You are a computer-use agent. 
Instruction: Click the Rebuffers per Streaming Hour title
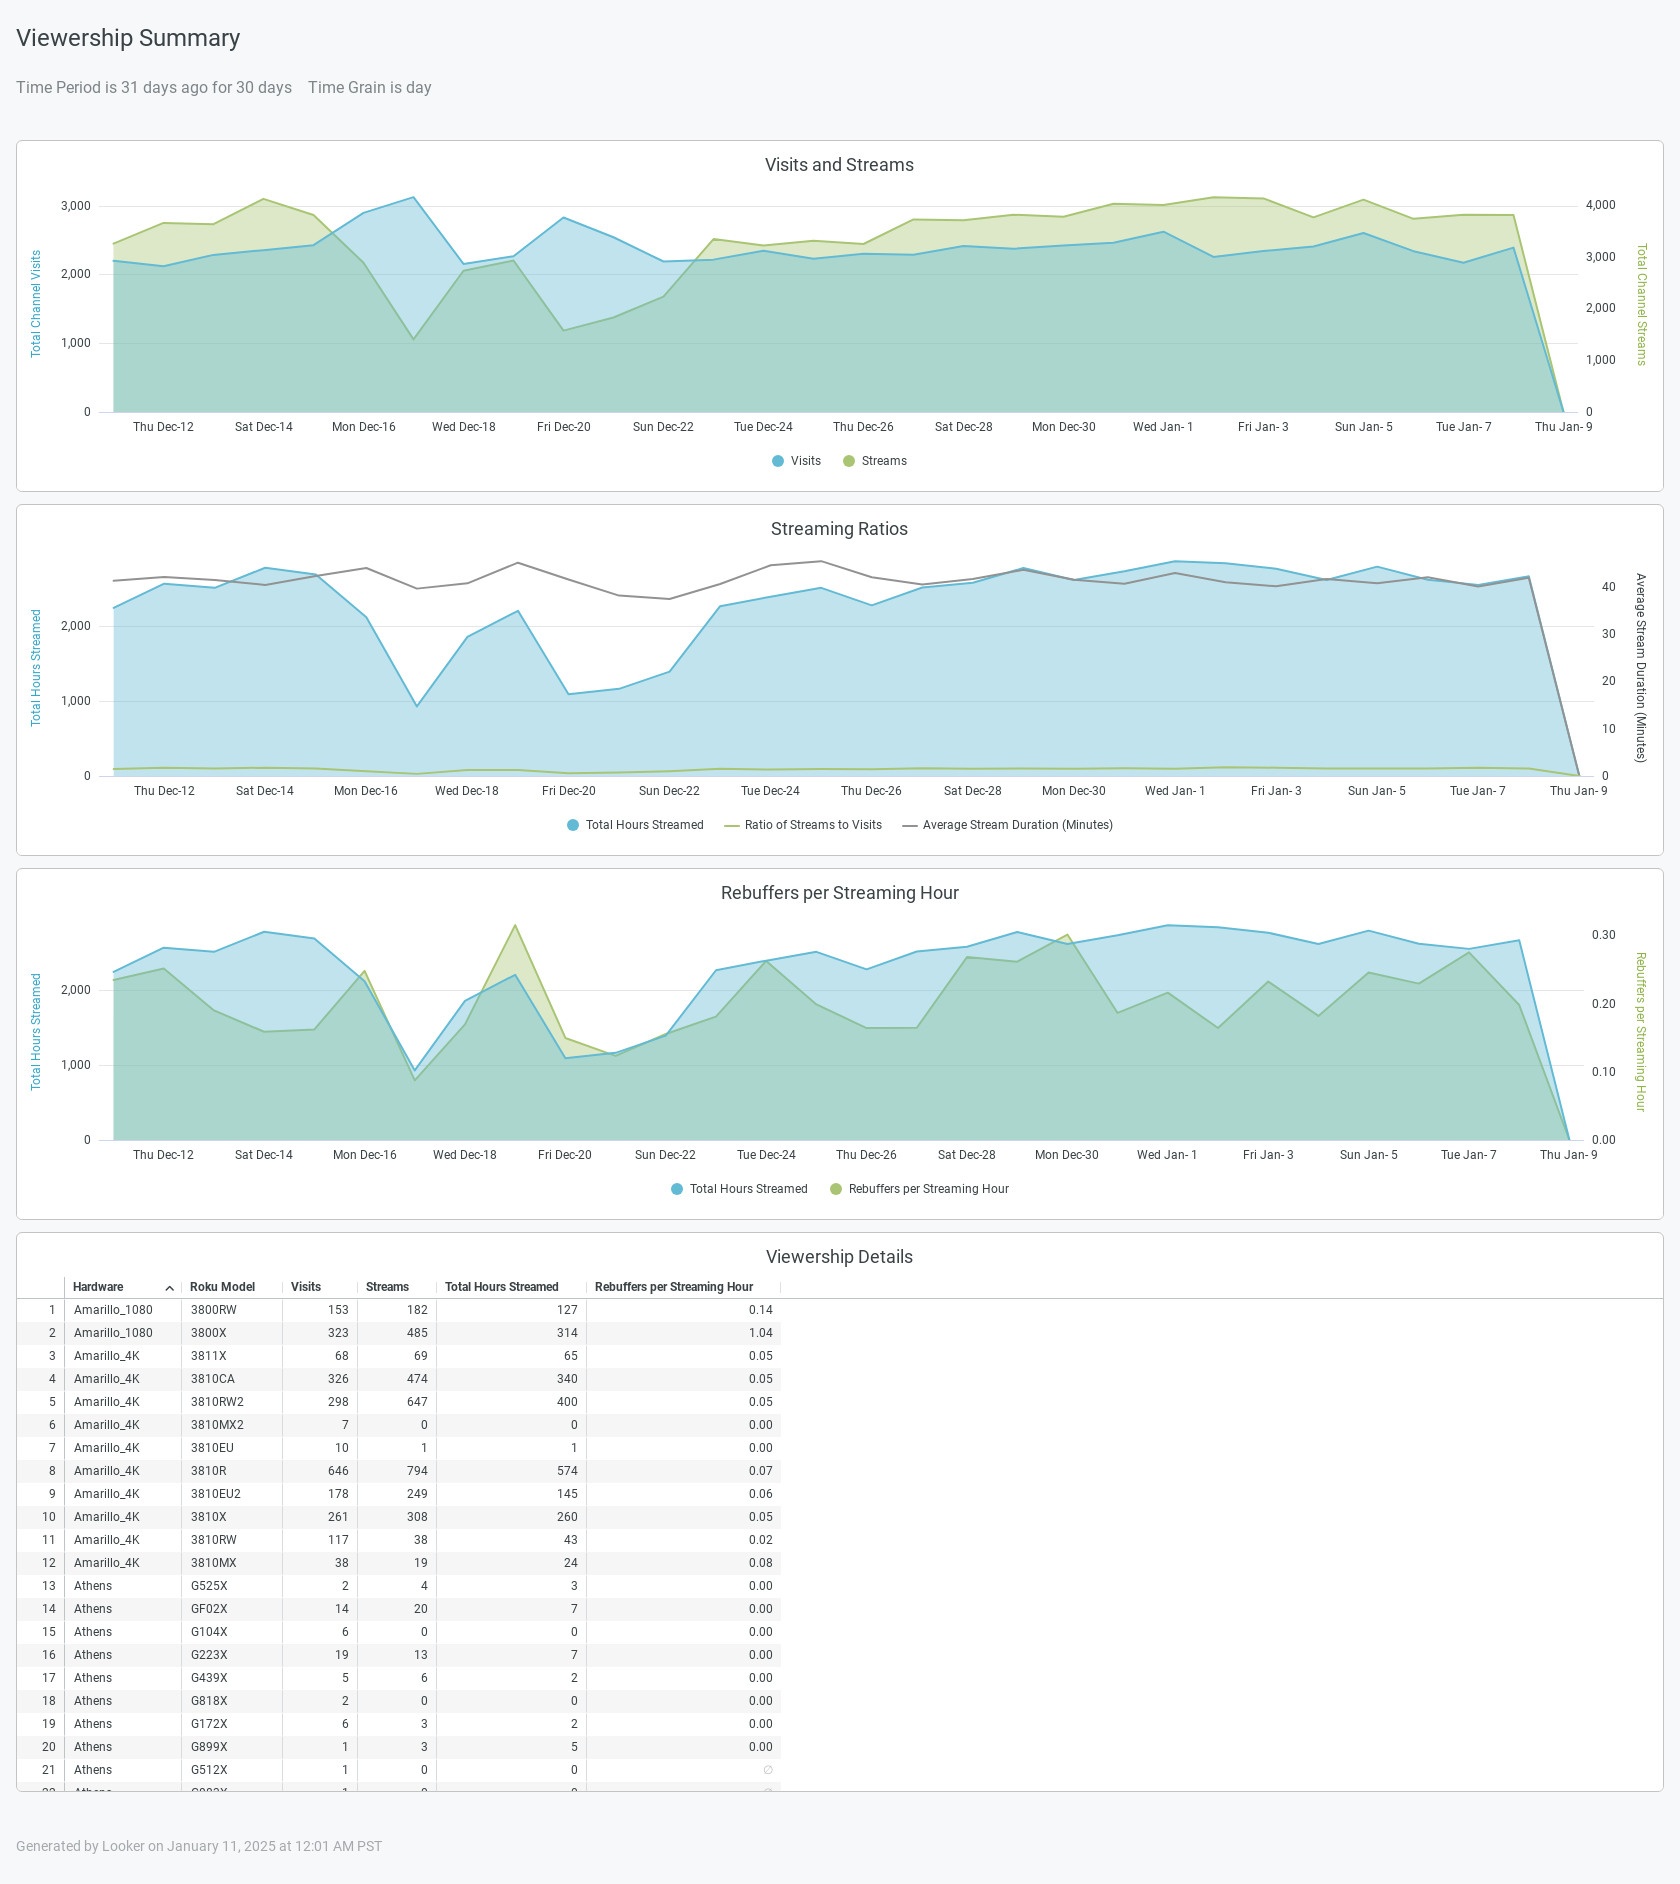pyautogui.click(x=839, y=893)
